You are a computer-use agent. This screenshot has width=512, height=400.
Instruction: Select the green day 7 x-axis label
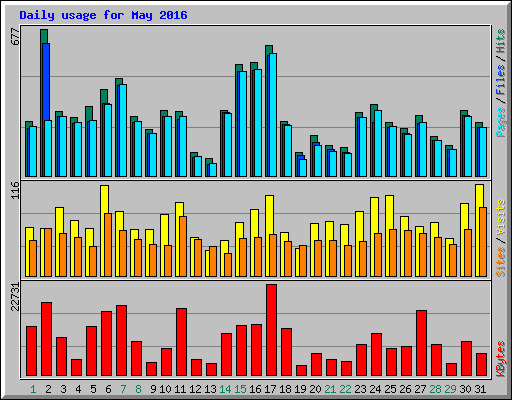pos(123,389)
